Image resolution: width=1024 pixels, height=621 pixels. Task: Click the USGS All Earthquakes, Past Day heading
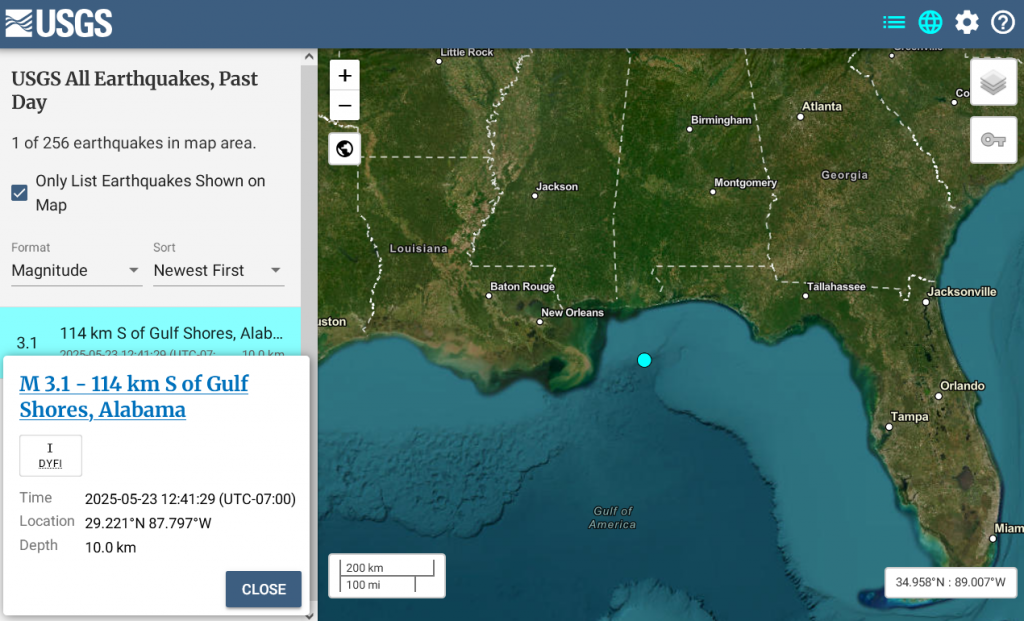[x=135, y=90]
